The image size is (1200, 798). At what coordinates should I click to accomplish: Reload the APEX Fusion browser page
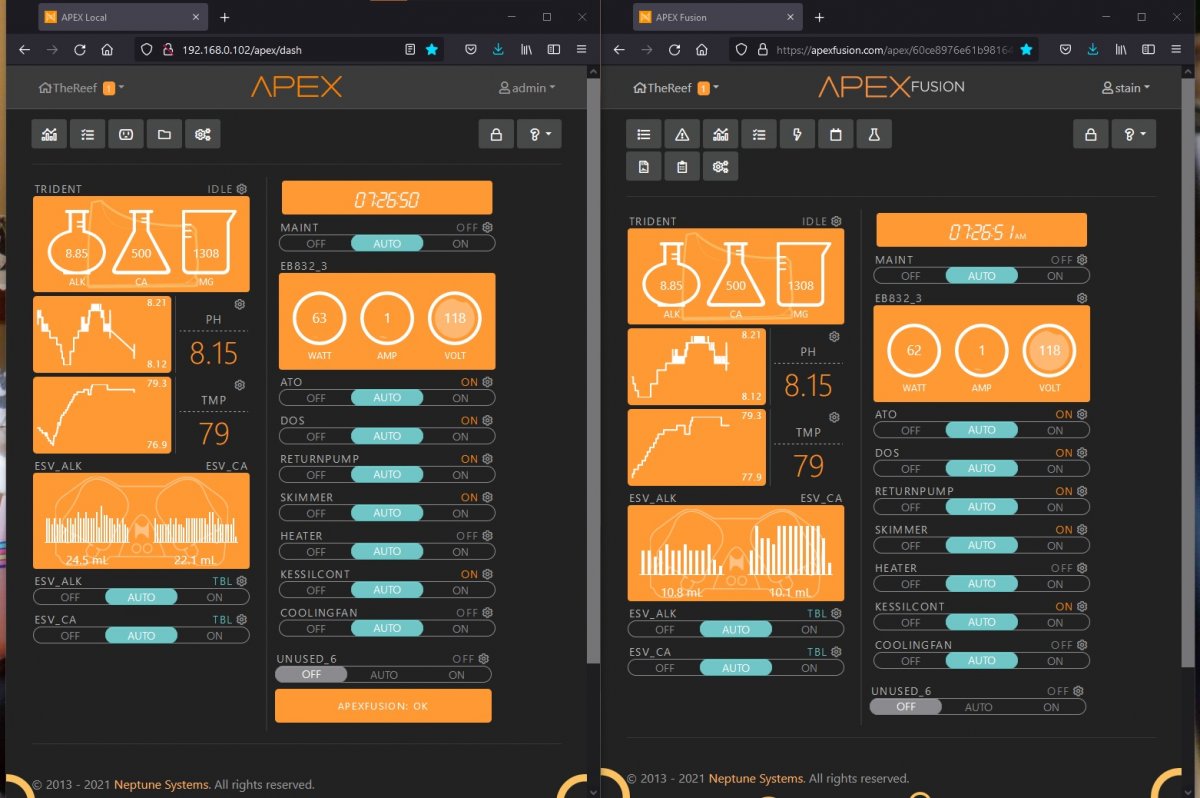click(674, 49)
